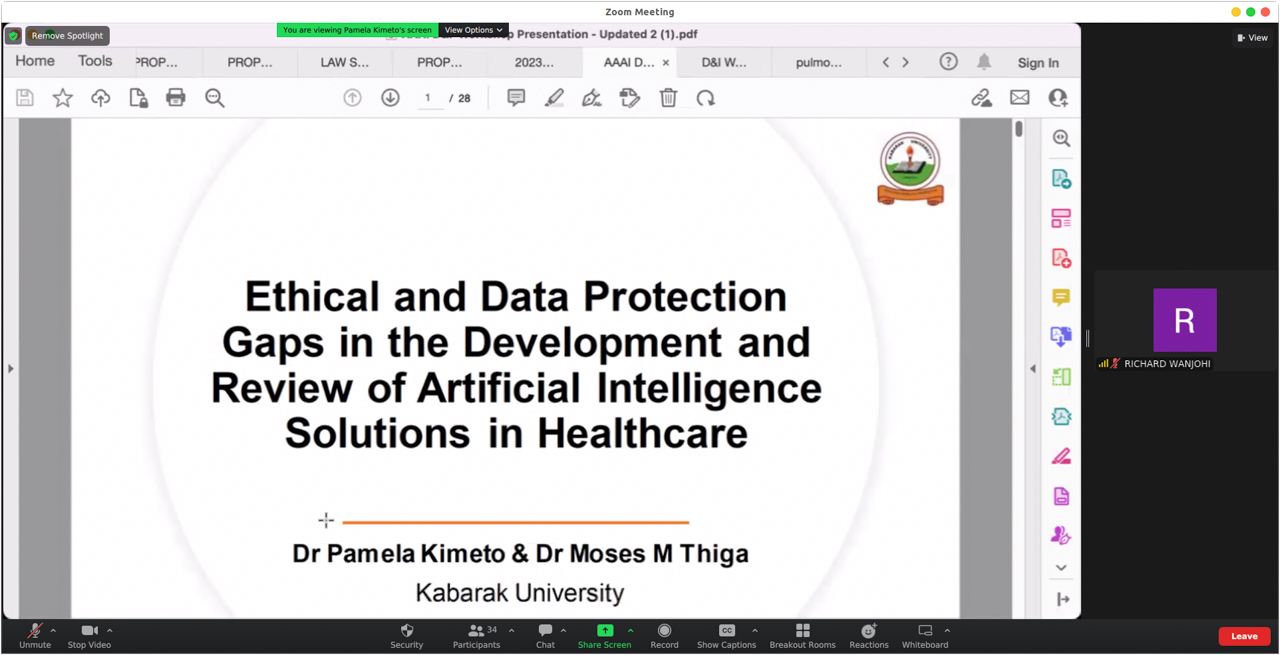The width and height of the screenshot is (1280, 655).
Task: Open the Combine Files tool in side panel
Action: [1061, 337]
